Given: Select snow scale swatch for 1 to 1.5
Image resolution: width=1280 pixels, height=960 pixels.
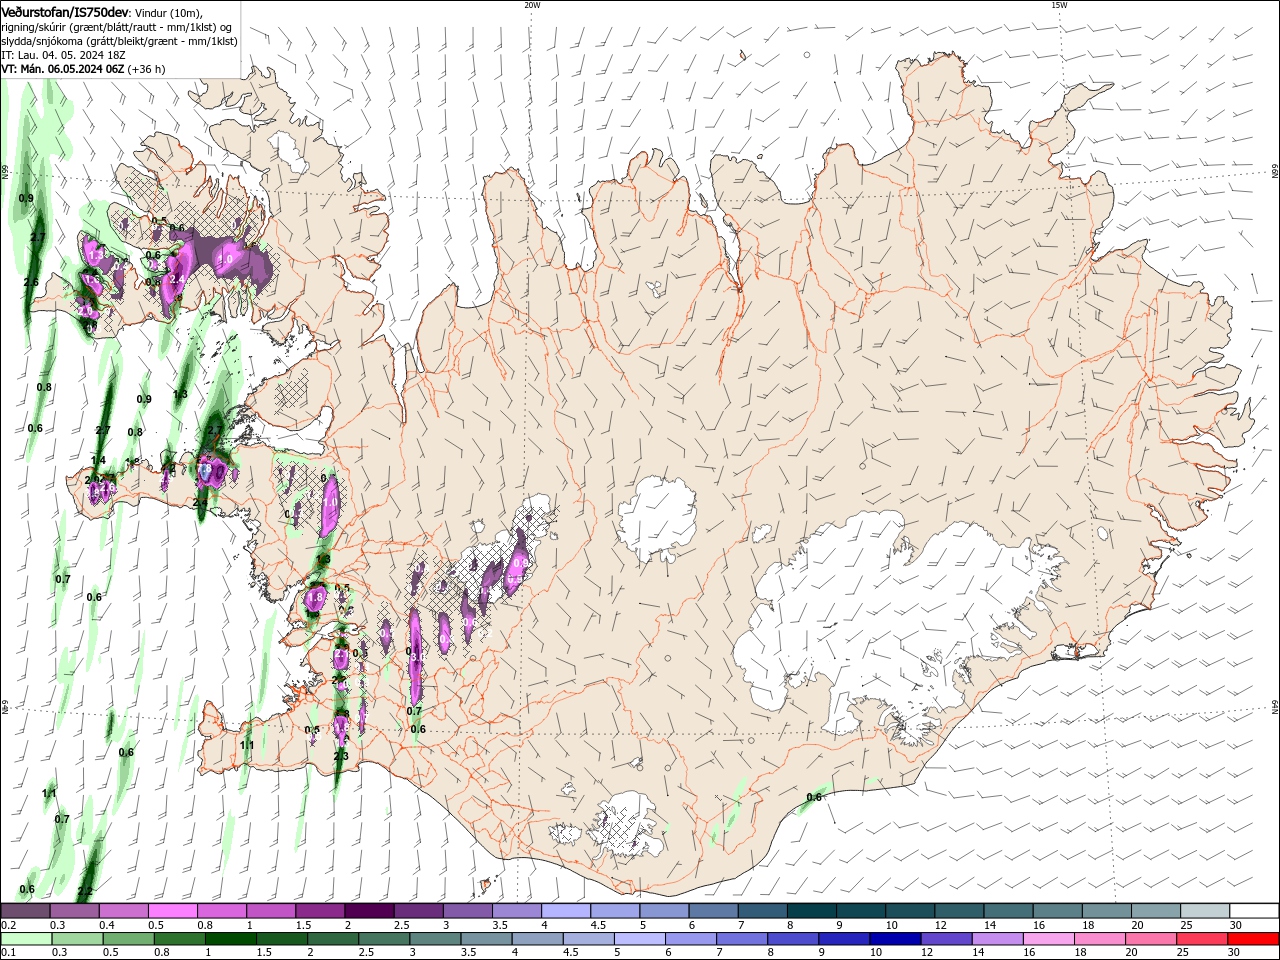Looking at the screenshot, I should [271, 911].
